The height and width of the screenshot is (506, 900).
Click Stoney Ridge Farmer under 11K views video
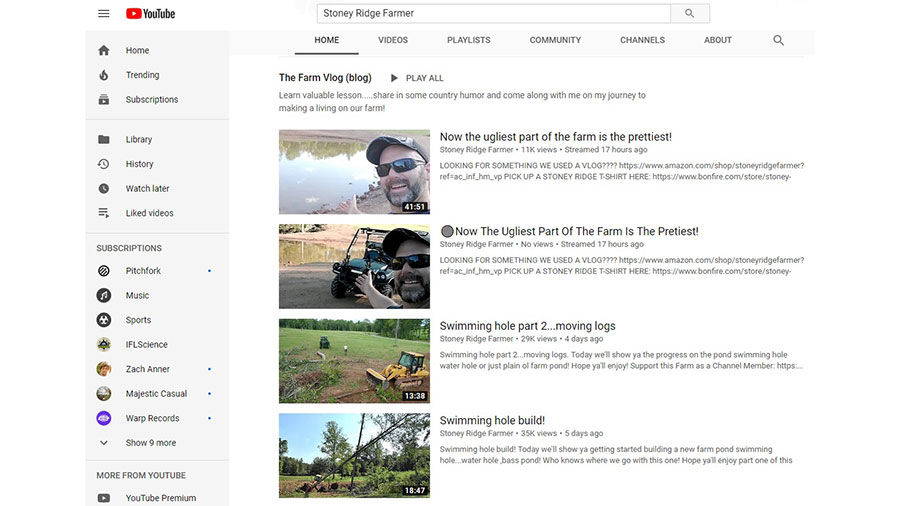(476, 150)
